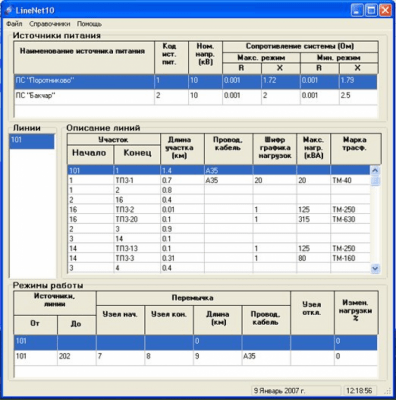Click X value 1.72 in max mode
Image resolution: width=396 pixels, height=400 pixels.
pyautogui.click(x=281, y=81)
